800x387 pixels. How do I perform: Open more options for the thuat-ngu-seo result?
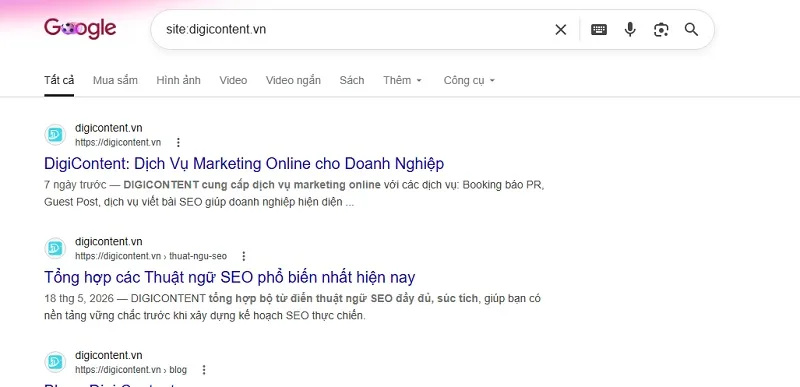click(x=244, y=256)
